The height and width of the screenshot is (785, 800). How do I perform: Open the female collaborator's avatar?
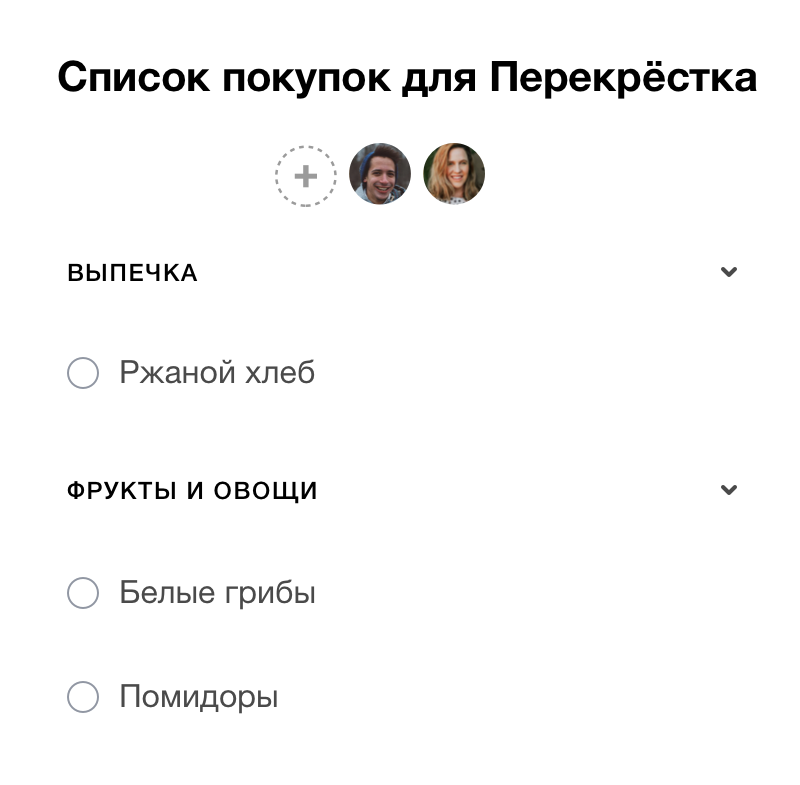click(455, 173)
